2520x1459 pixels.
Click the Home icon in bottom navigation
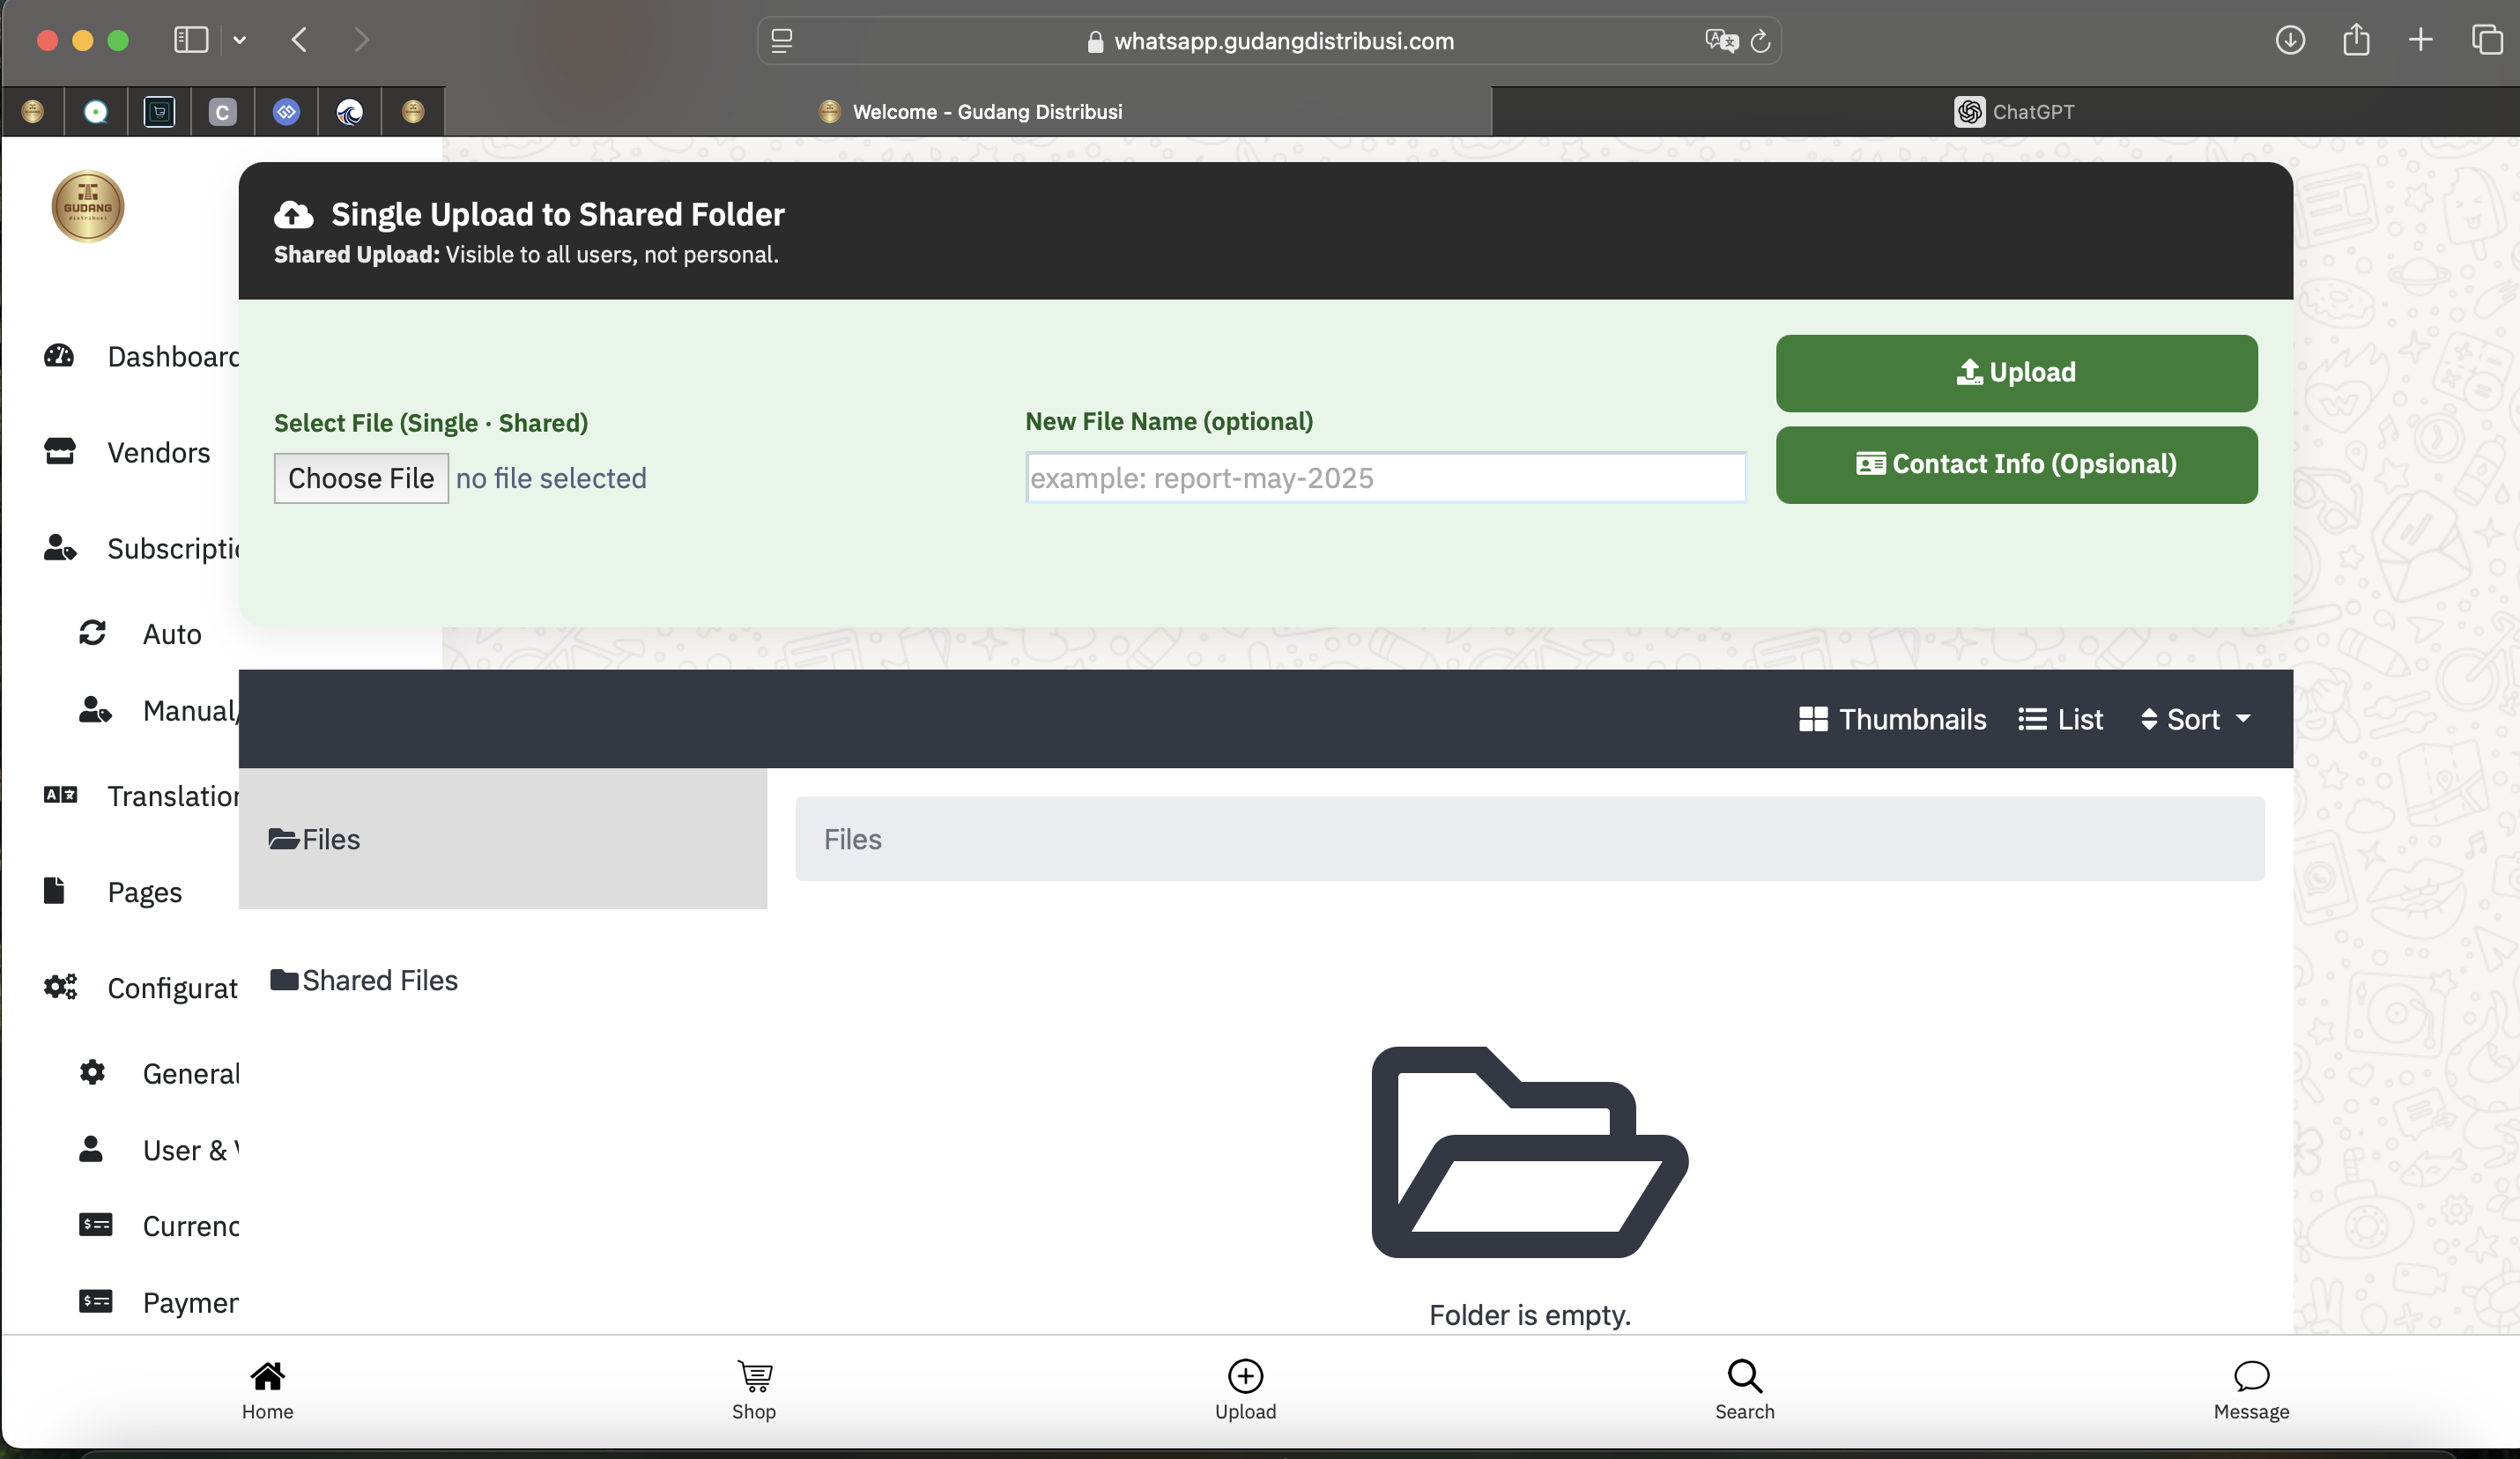(x=267, y=1377)
